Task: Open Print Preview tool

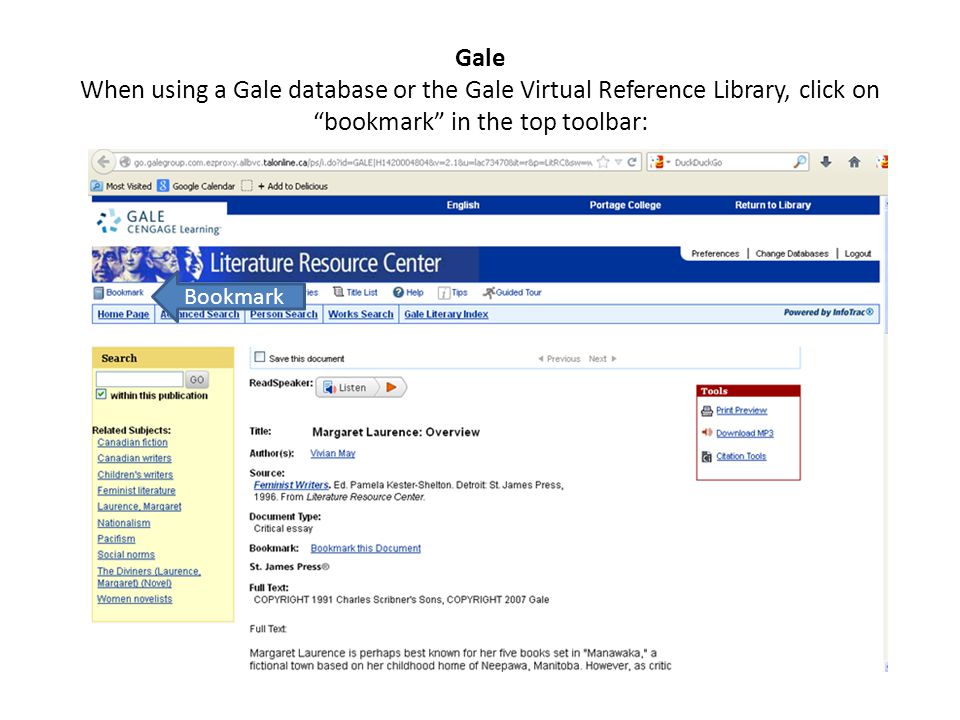Action: [x=735, y=410]
